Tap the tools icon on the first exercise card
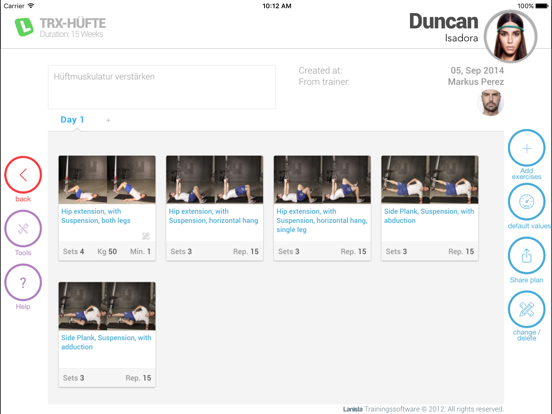 146,236
